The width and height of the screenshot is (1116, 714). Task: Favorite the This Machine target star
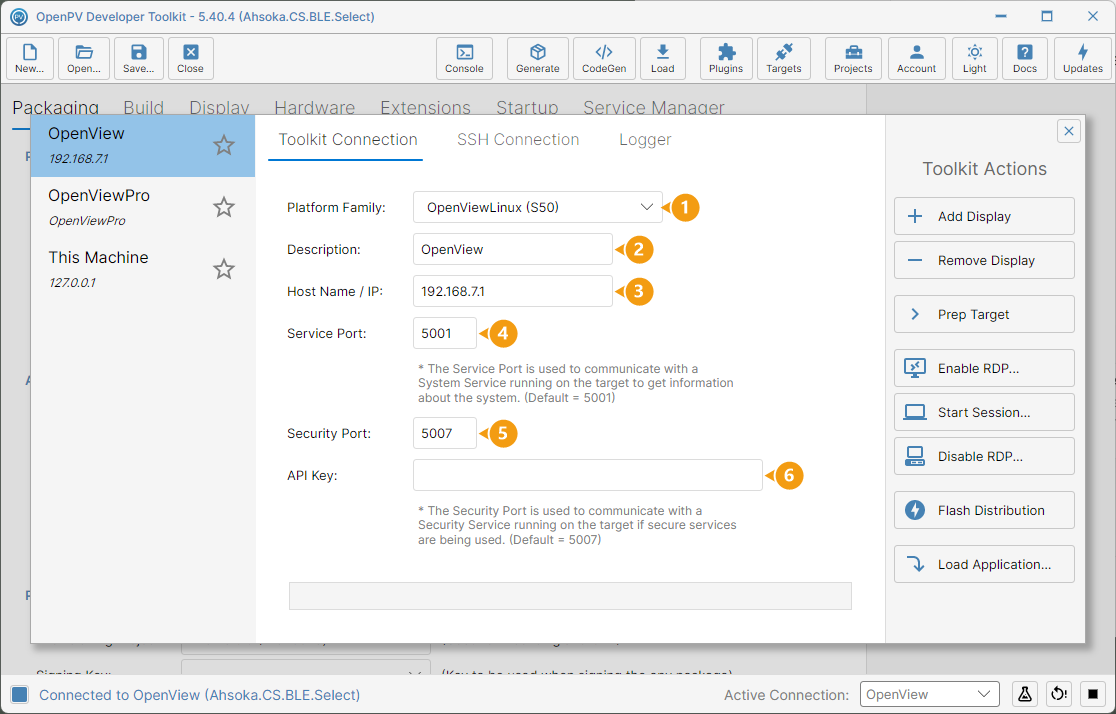click(x=224, y=269)
